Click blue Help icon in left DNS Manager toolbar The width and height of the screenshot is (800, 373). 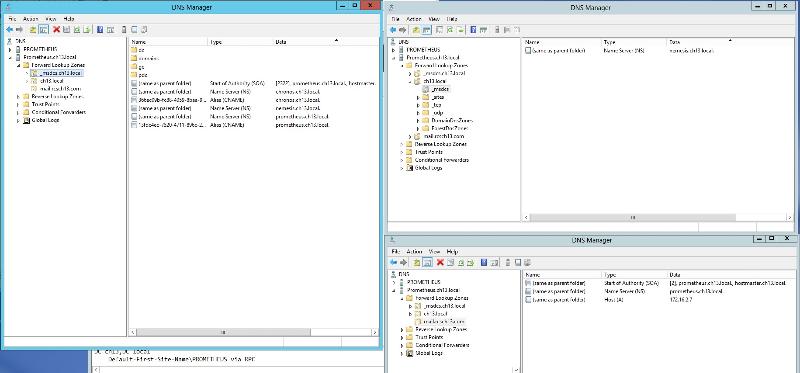coord(100,30)
